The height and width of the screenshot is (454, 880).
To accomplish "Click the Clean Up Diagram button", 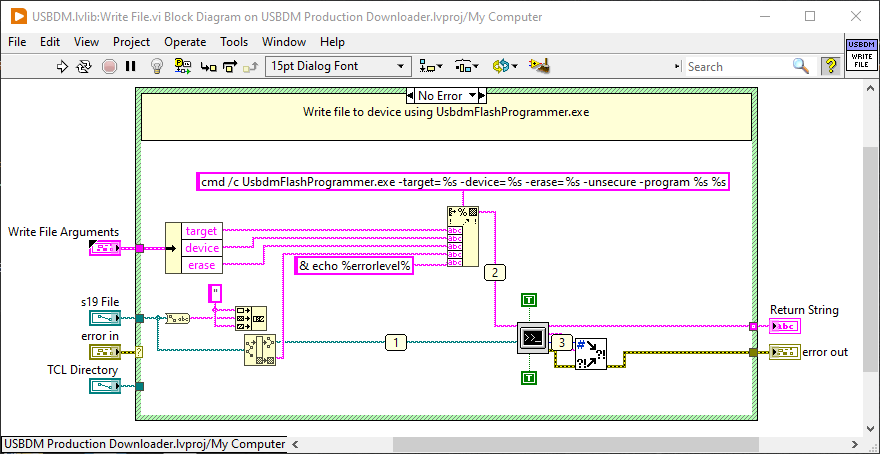I will pos(539,66).
